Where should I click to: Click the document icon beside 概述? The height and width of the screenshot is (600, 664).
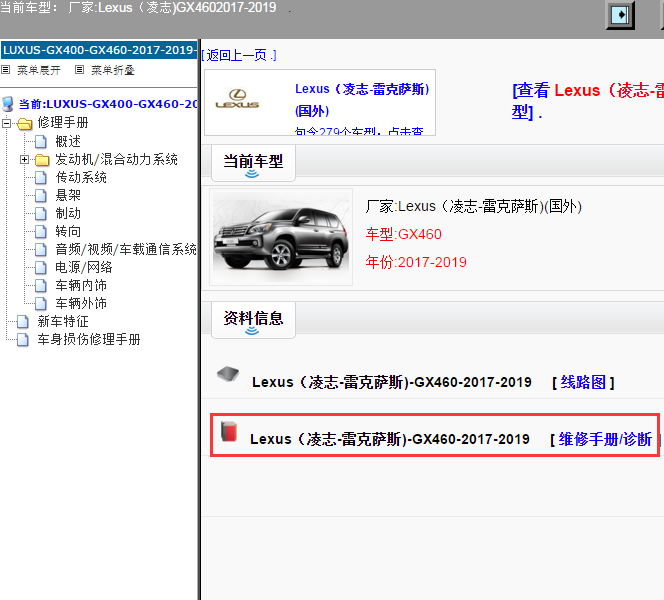[41, 141]
